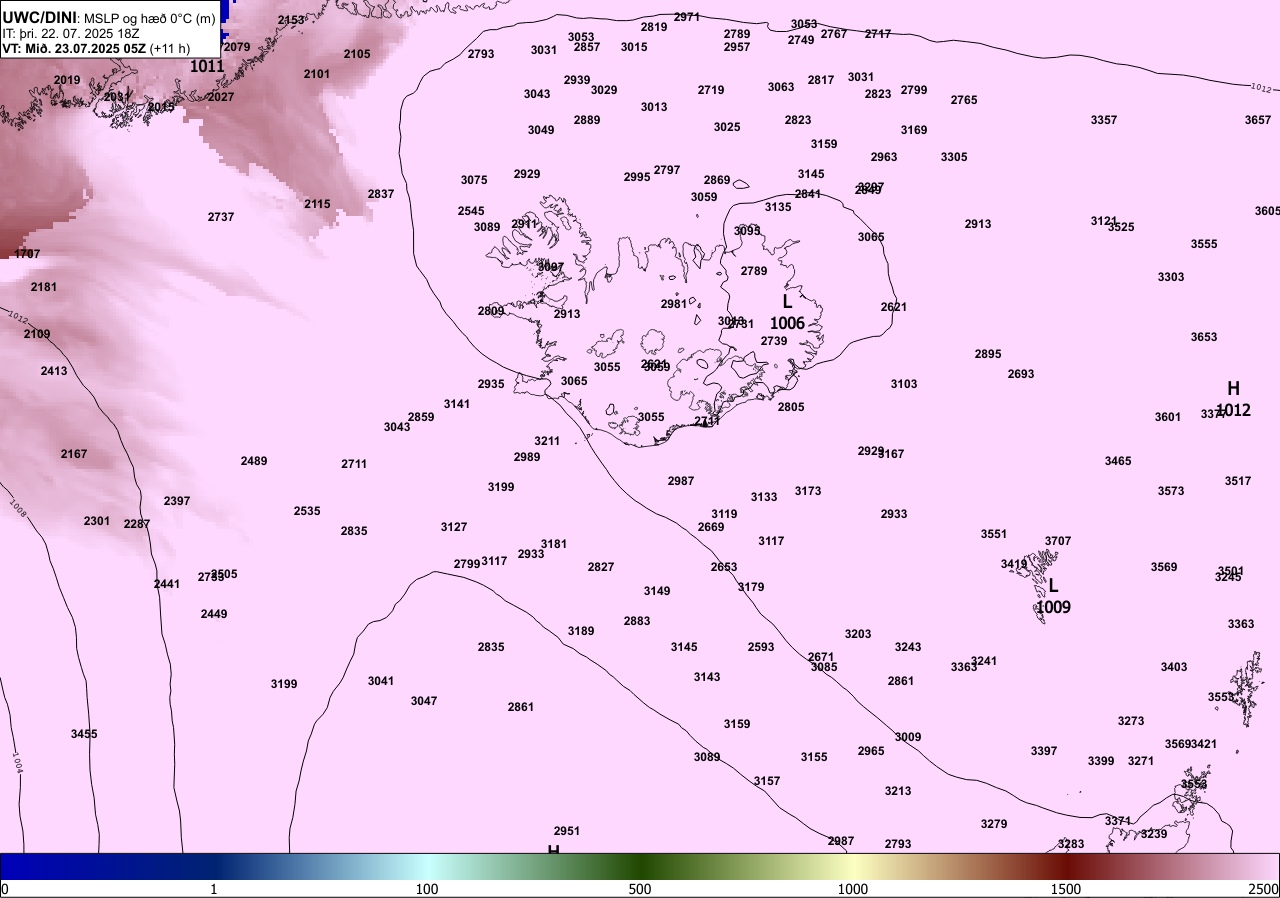Click the 2105 height value
The width and height of the screenshot is (1280, 898).
click(x=357, y=54)
